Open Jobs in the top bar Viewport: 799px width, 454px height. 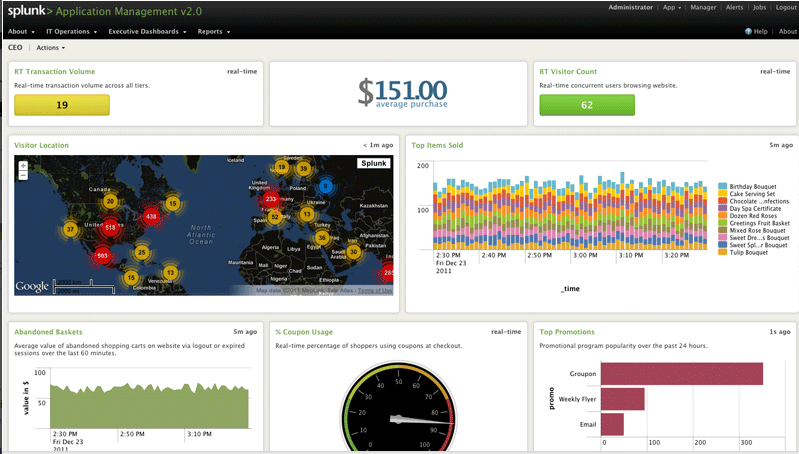[759, 8]
